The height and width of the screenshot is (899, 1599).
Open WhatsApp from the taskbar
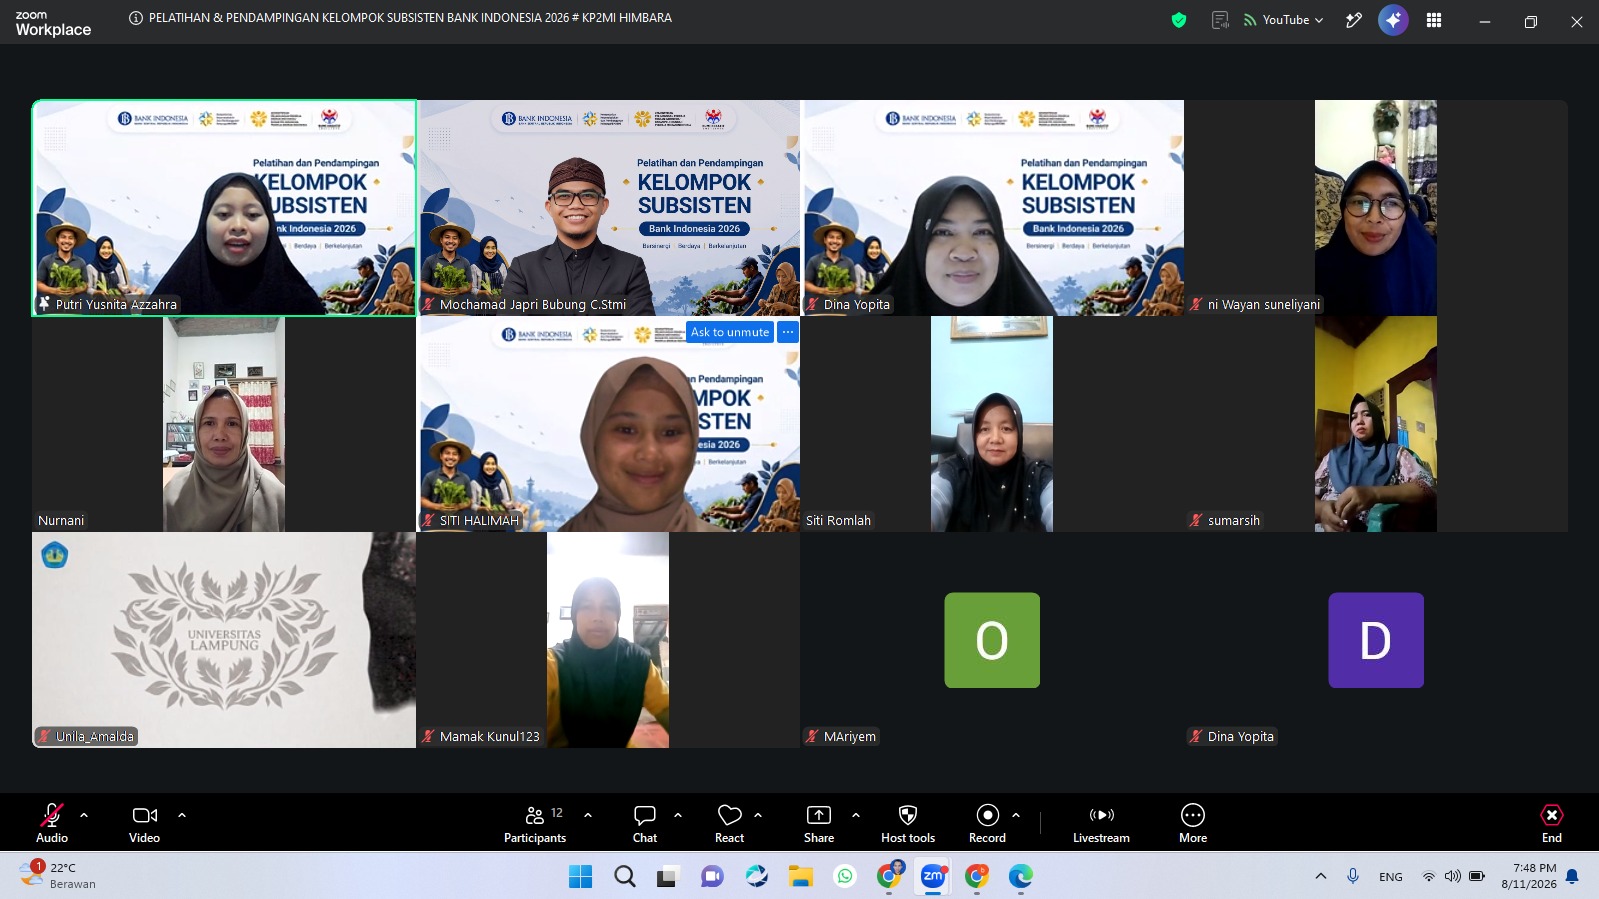(845, 877)
